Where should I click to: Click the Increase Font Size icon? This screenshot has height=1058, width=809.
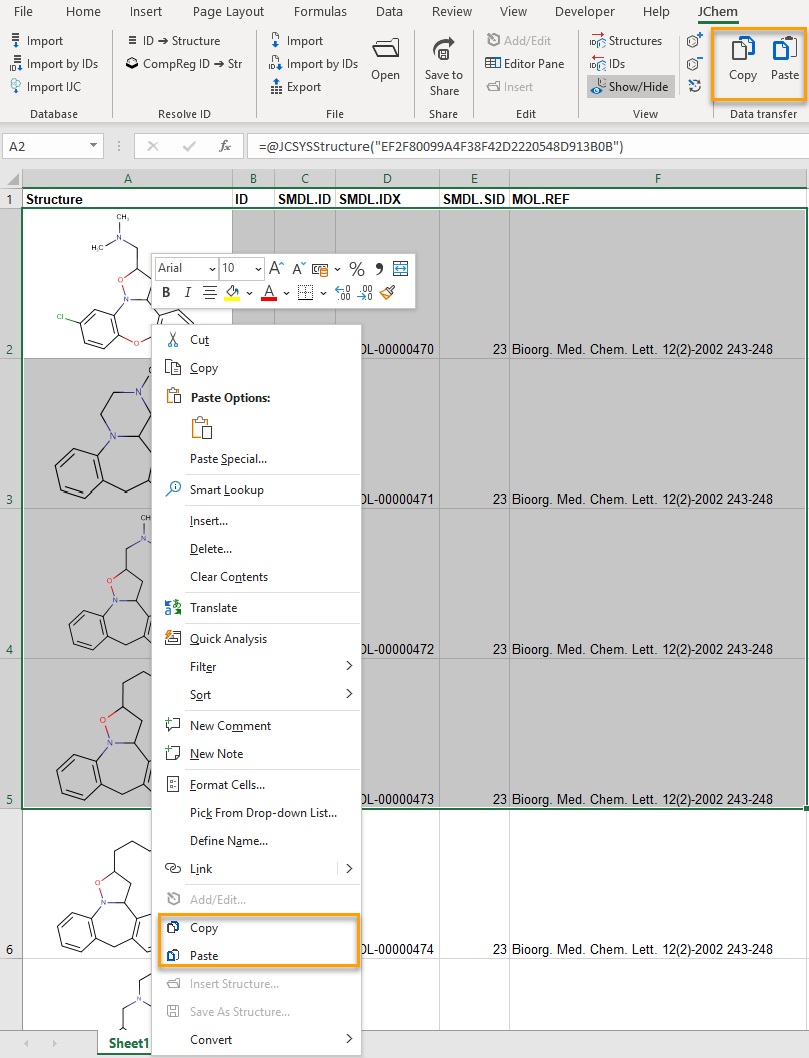(x=277, y=268)
